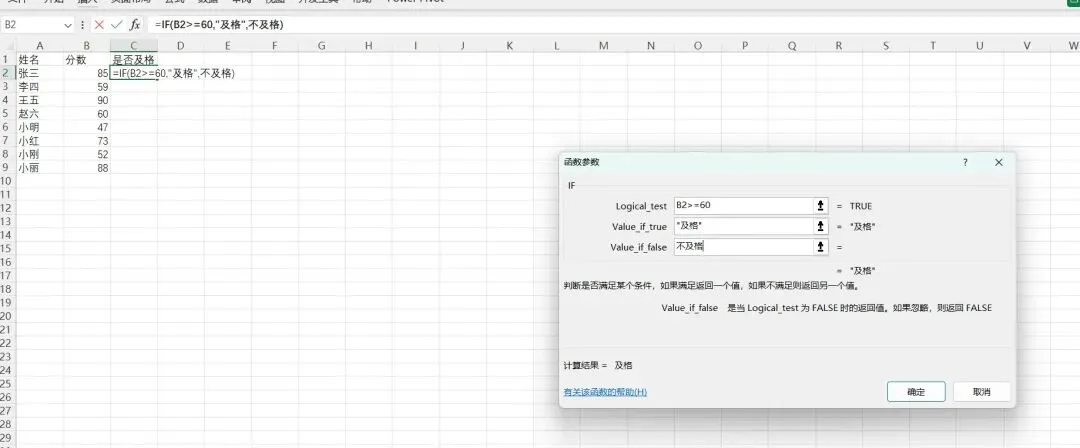Expand the Name Box dropdown arrow
Image resolution: width=1080 pixels, height=448 pixels.
point(68,25)
